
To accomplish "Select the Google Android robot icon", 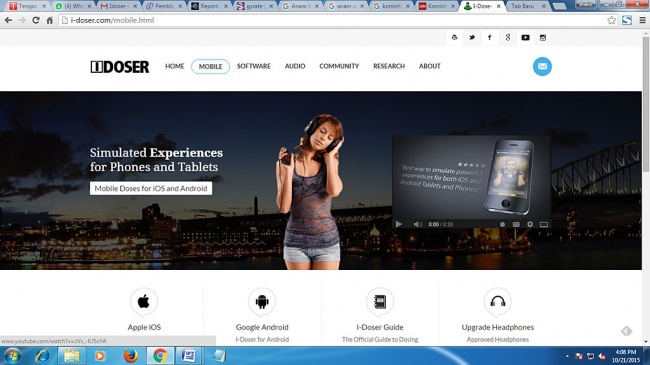I will (x=262, y=302).
